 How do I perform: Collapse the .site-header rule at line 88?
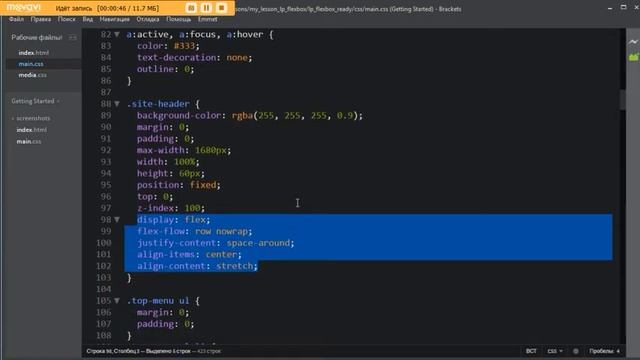coord(117,104)
